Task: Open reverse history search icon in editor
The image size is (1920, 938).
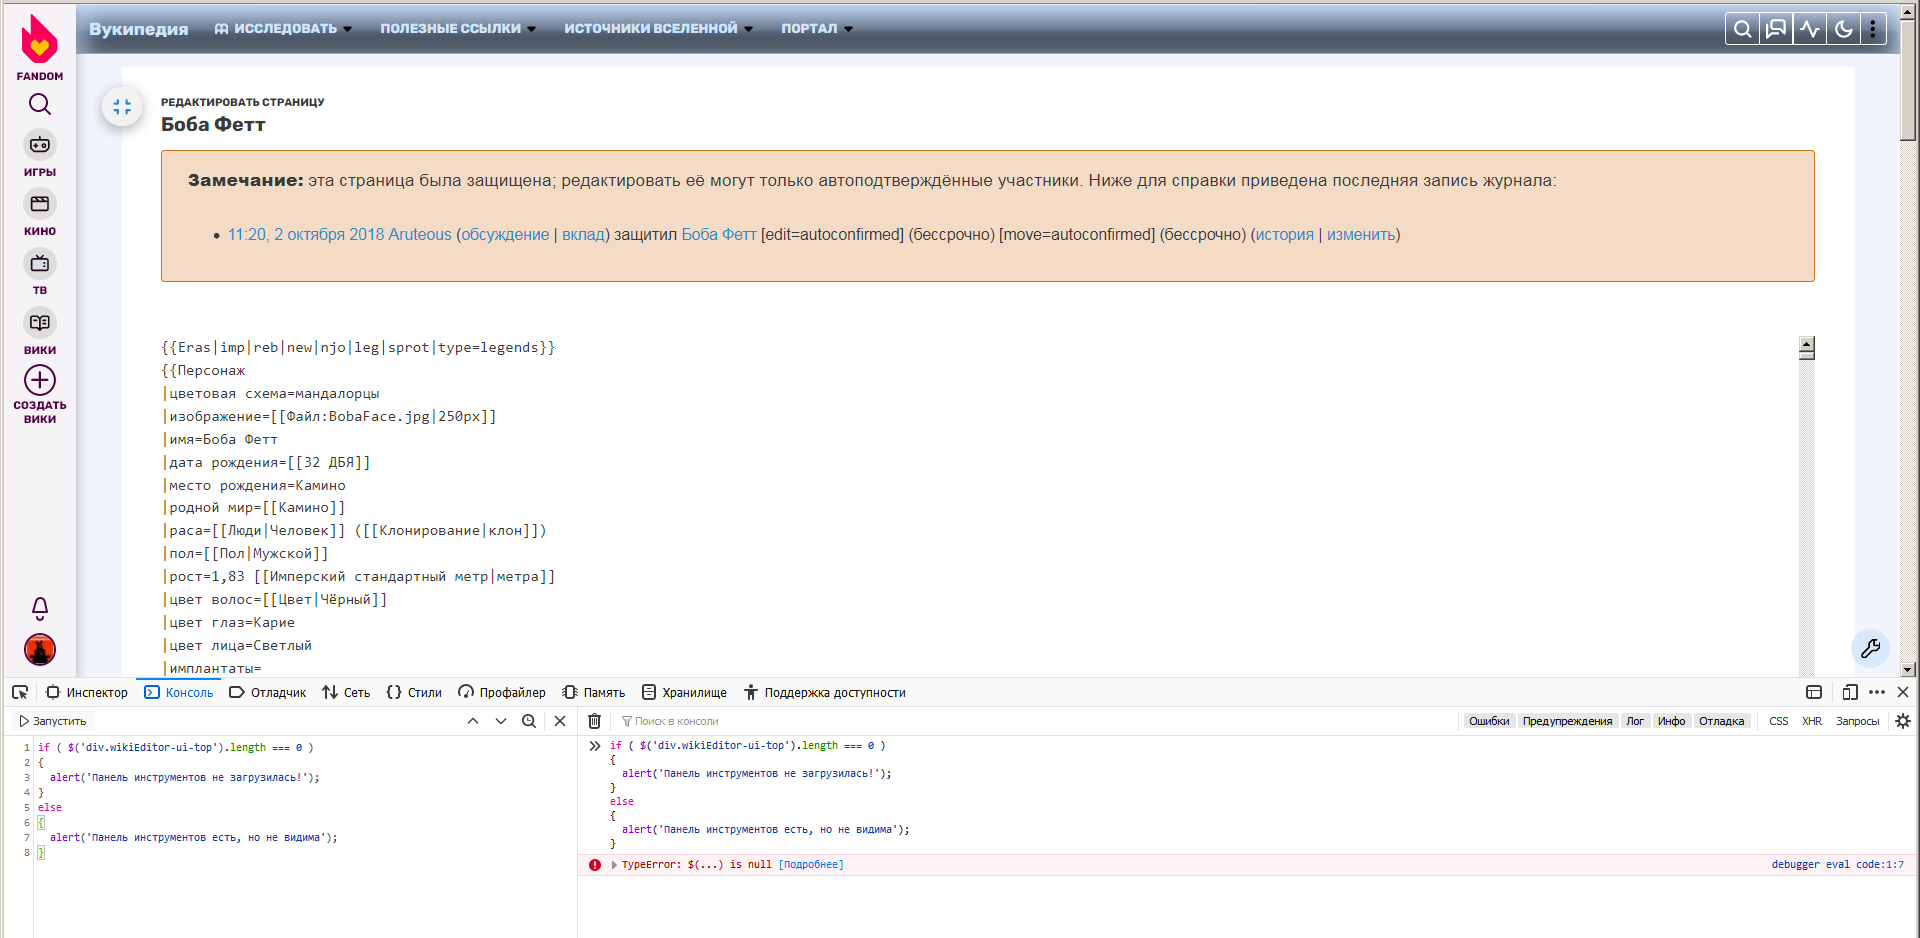Action: click(x=529, y=721)
